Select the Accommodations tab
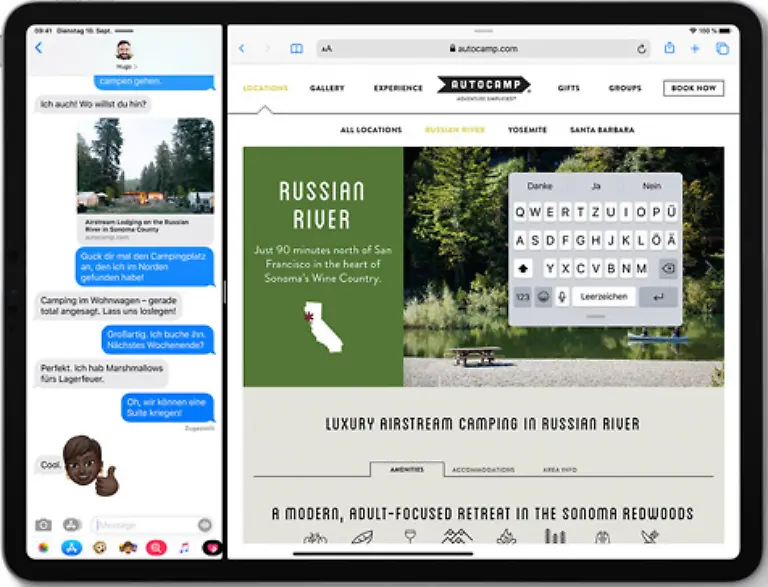Image resolution: width=768 pixels, height=587 pixels. click(x=483, y=469)
